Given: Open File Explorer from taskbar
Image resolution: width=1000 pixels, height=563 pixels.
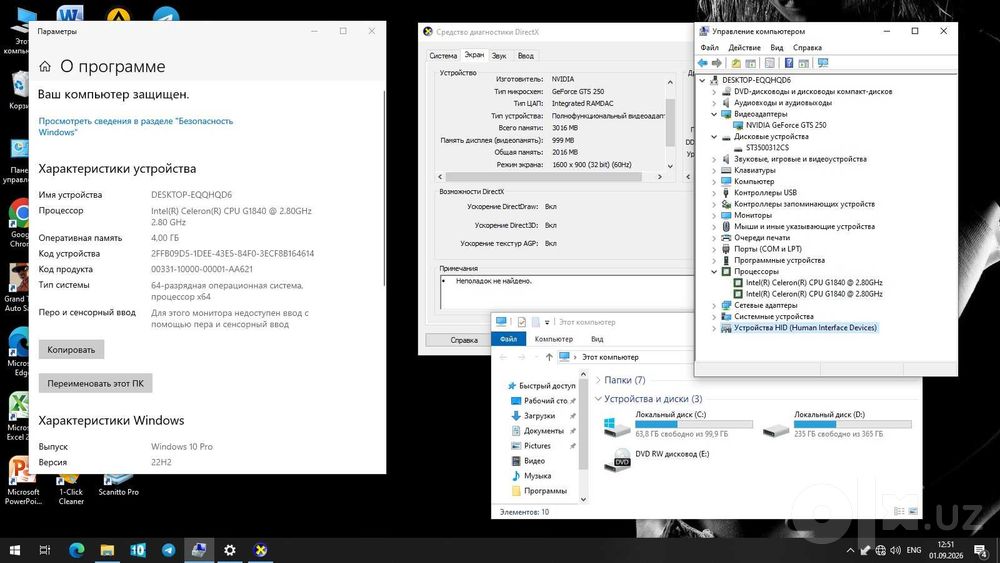Looking at the screenshot, I should coord(107,550).
